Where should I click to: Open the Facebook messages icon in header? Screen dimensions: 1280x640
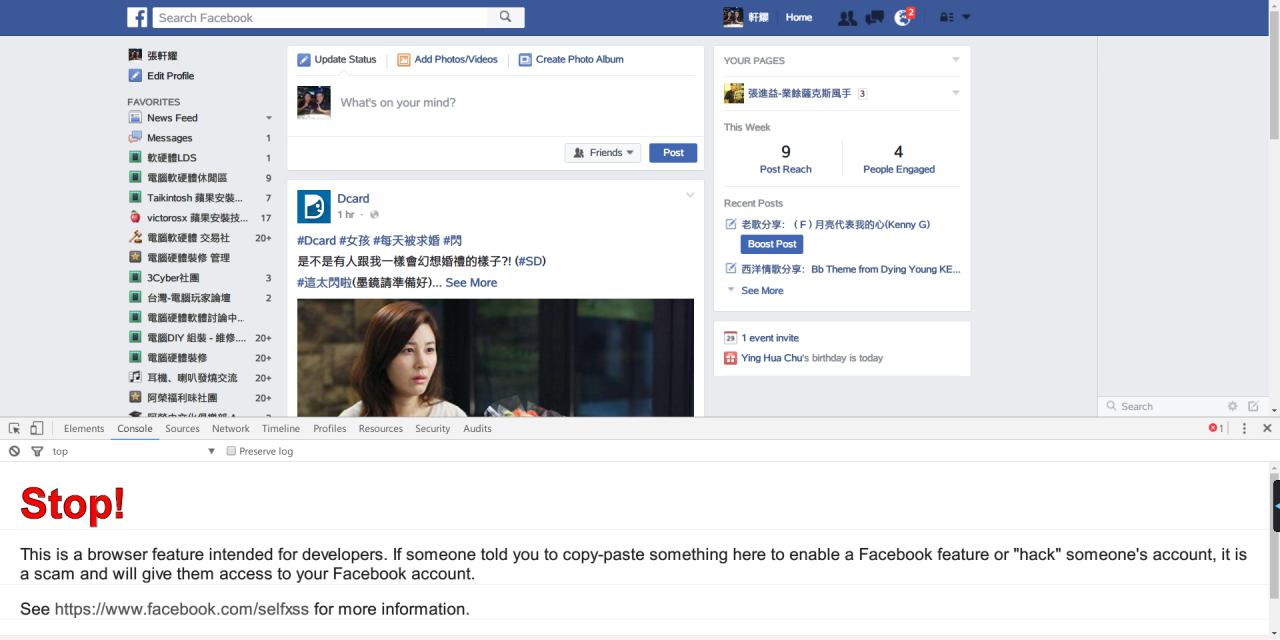pyautogui.click(x=875, y=17)
